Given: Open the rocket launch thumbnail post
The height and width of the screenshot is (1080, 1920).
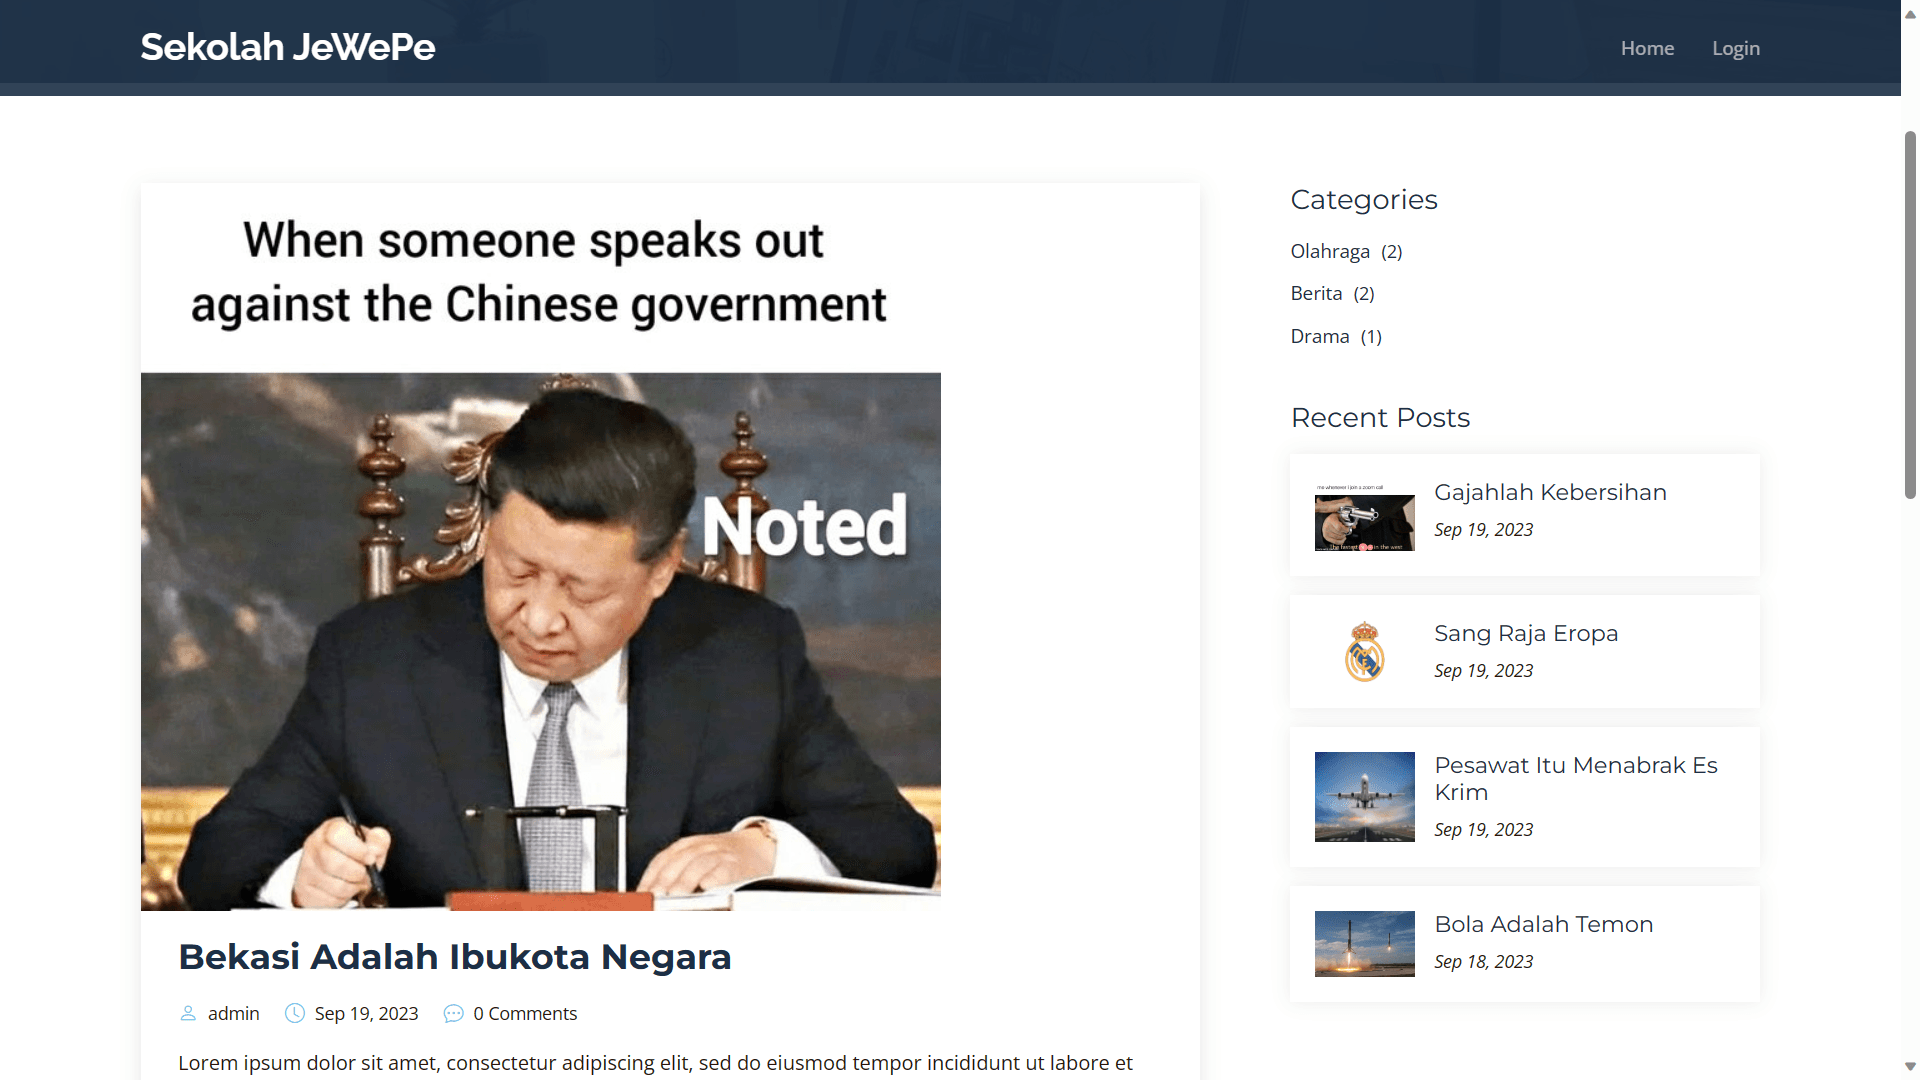Looking at the screenshot, I should tap(1364, 944).
